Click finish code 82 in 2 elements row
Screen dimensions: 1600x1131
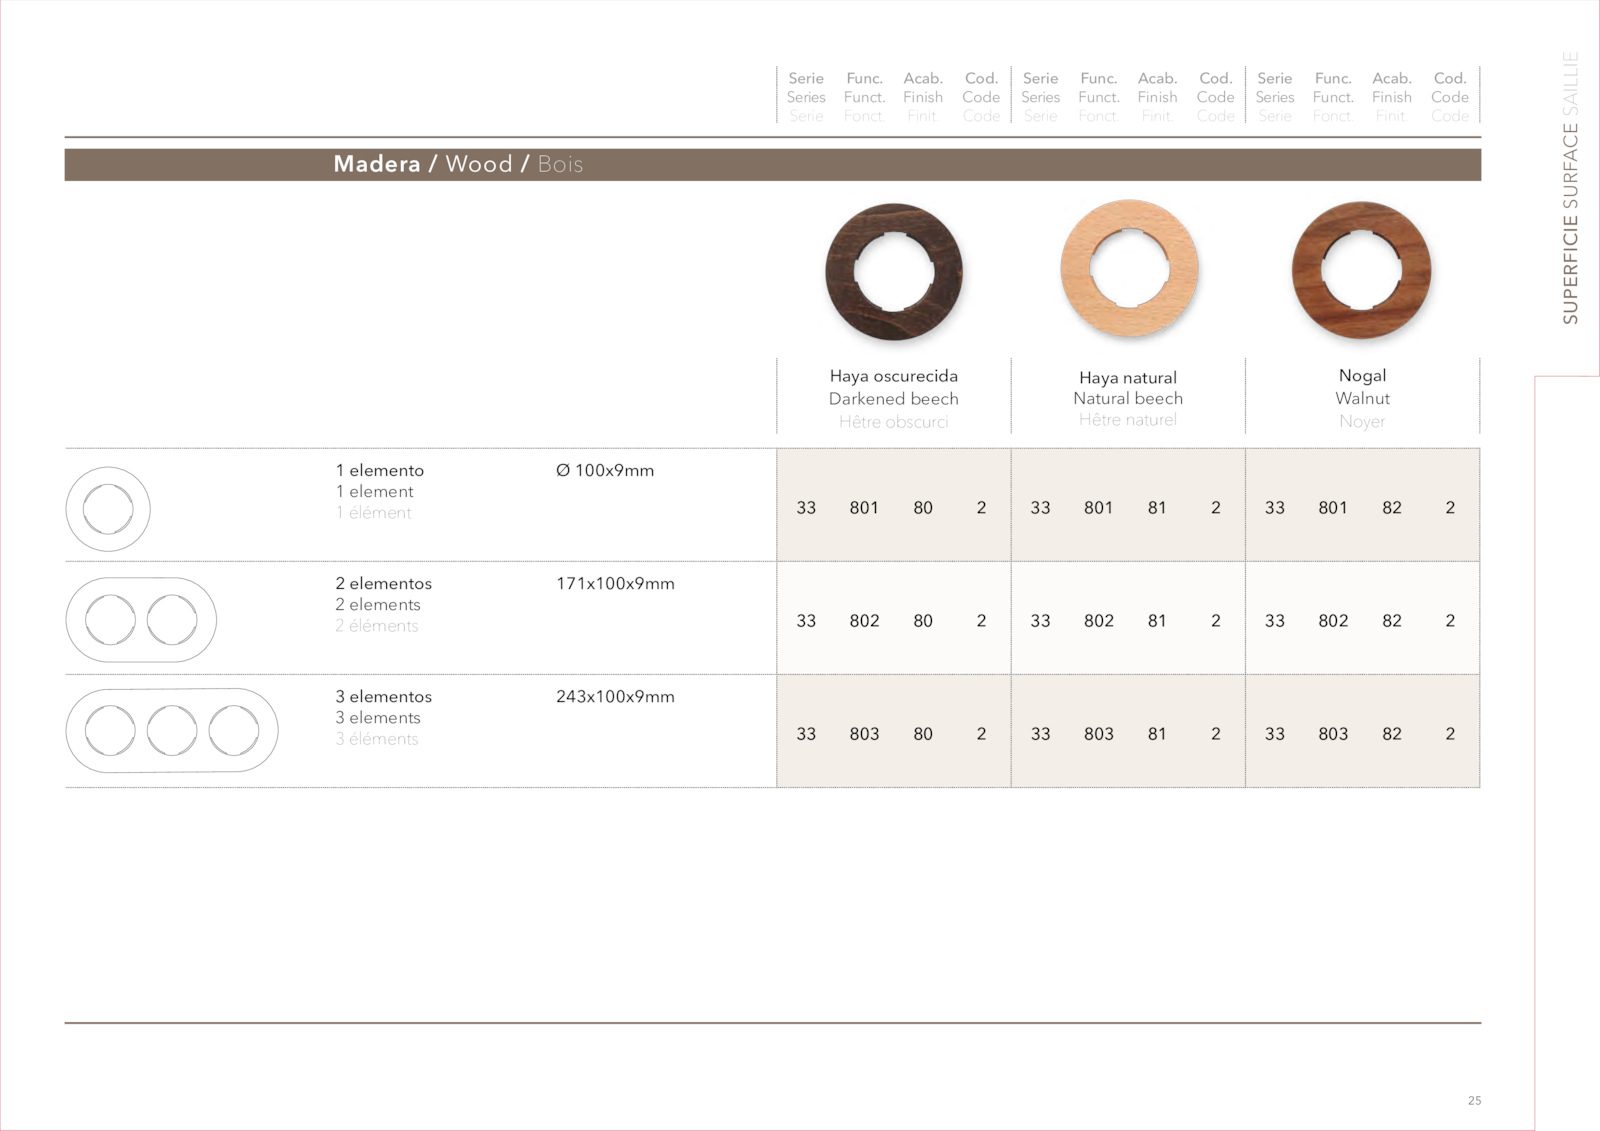coord(1392,621)
